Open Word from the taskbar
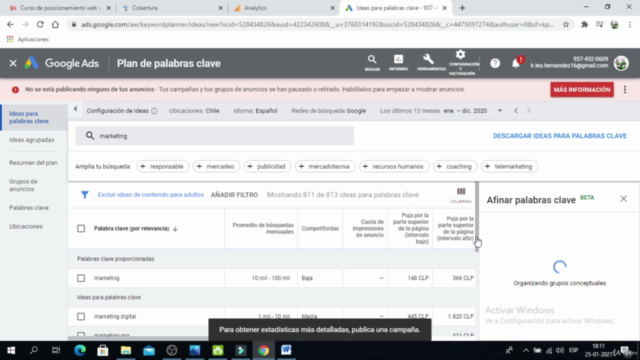The height and width of the screenshot is (360, 640). (286, 350)
